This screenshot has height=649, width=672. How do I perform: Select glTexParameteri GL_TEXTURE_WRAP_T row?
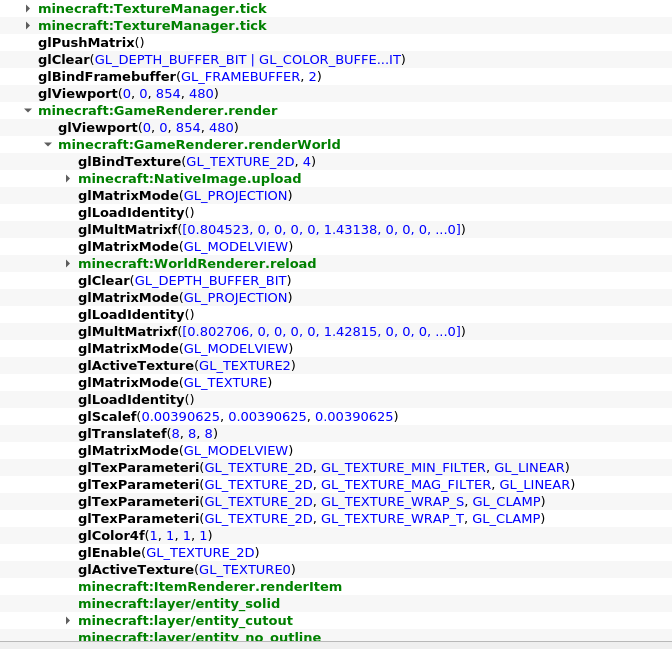pyautogui.click(x=336, y=518)
